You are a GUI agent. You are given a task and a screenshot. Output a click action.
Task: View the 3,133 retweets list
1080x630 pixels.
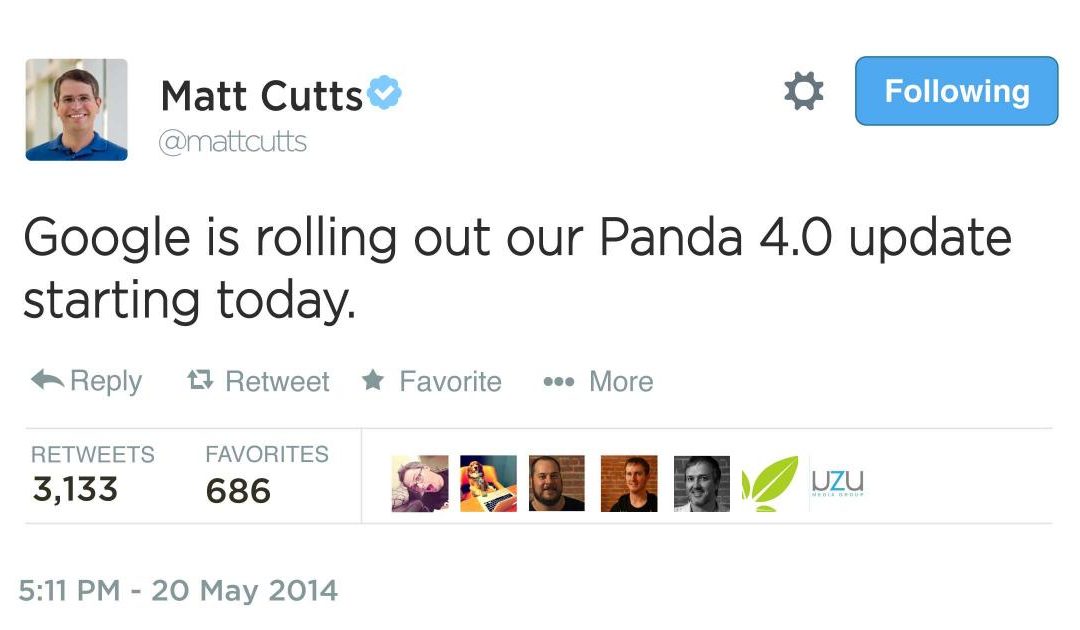74,489
